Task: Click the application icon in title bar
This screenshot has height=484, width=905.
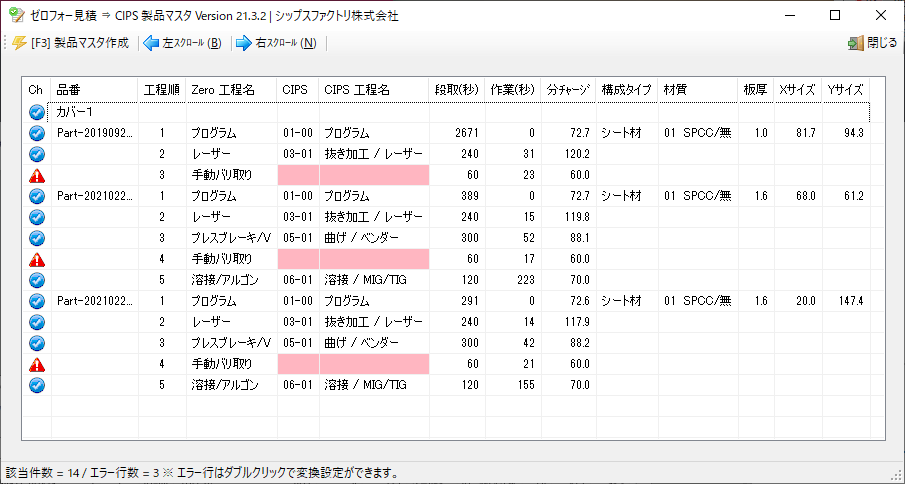Action: coord(17,16)
